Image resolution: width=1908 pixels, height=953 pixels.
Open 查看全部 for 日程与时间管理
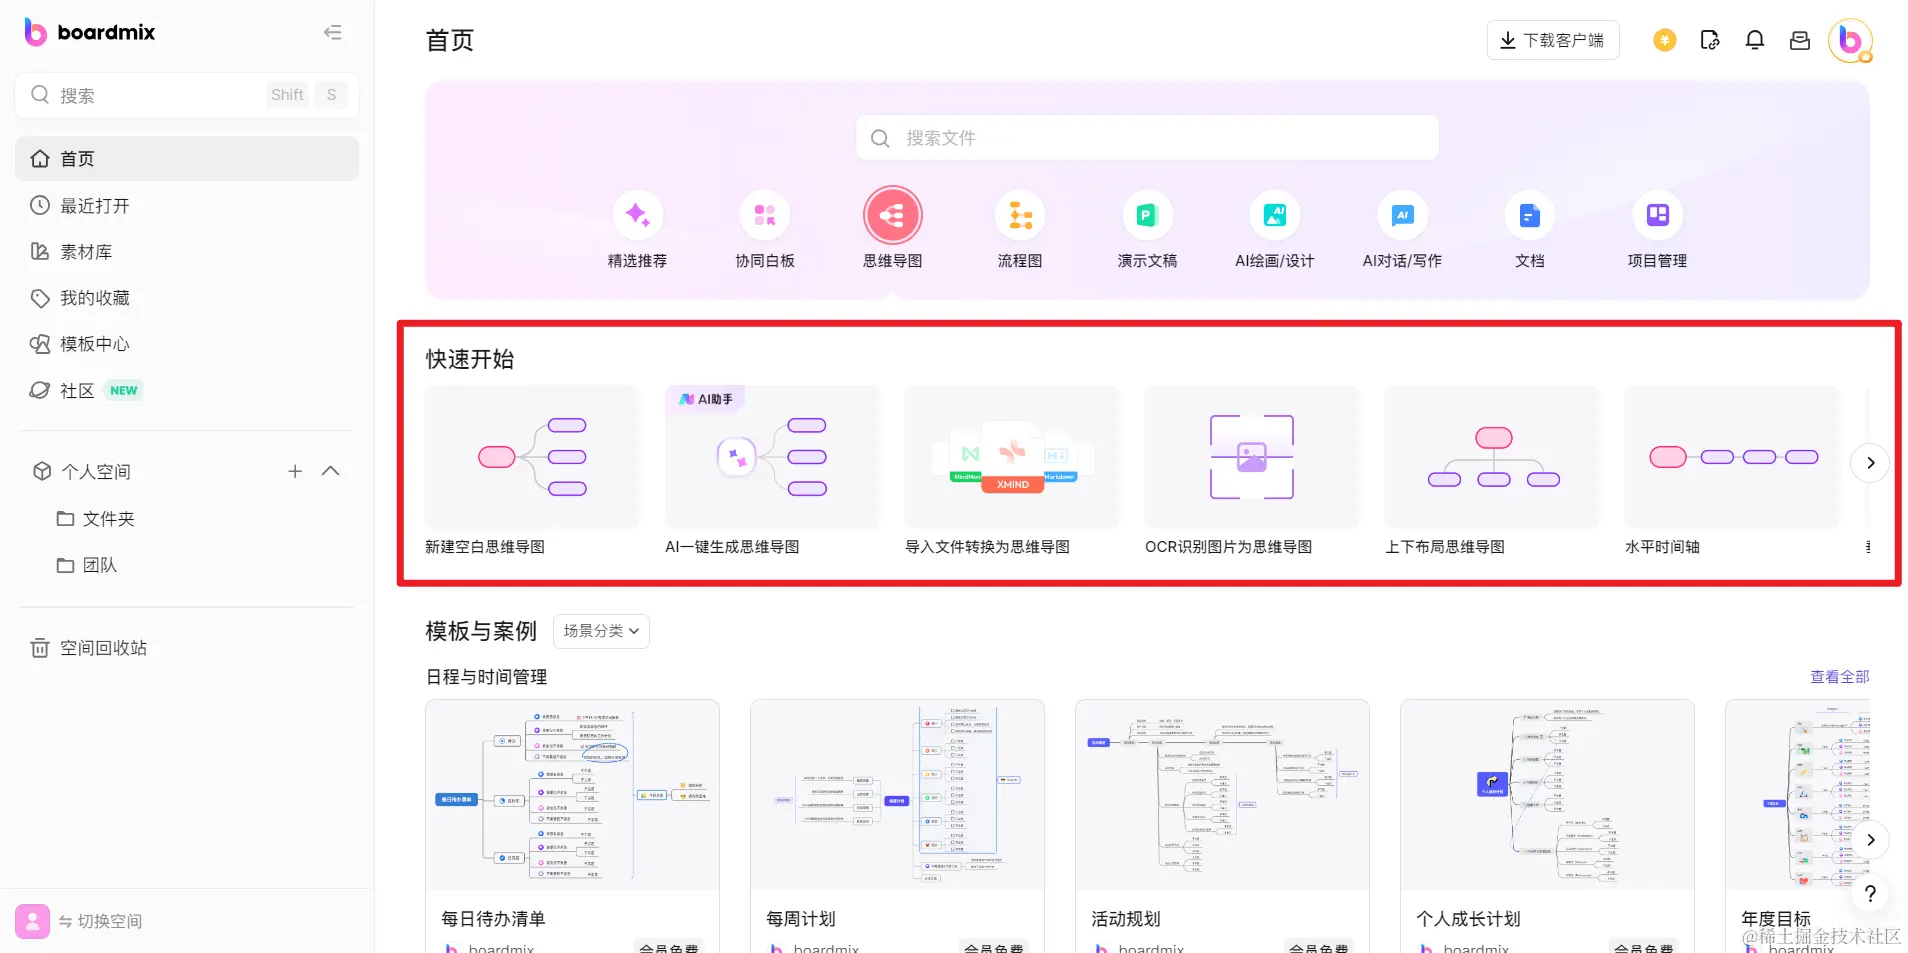click(x=1838, y=676)
